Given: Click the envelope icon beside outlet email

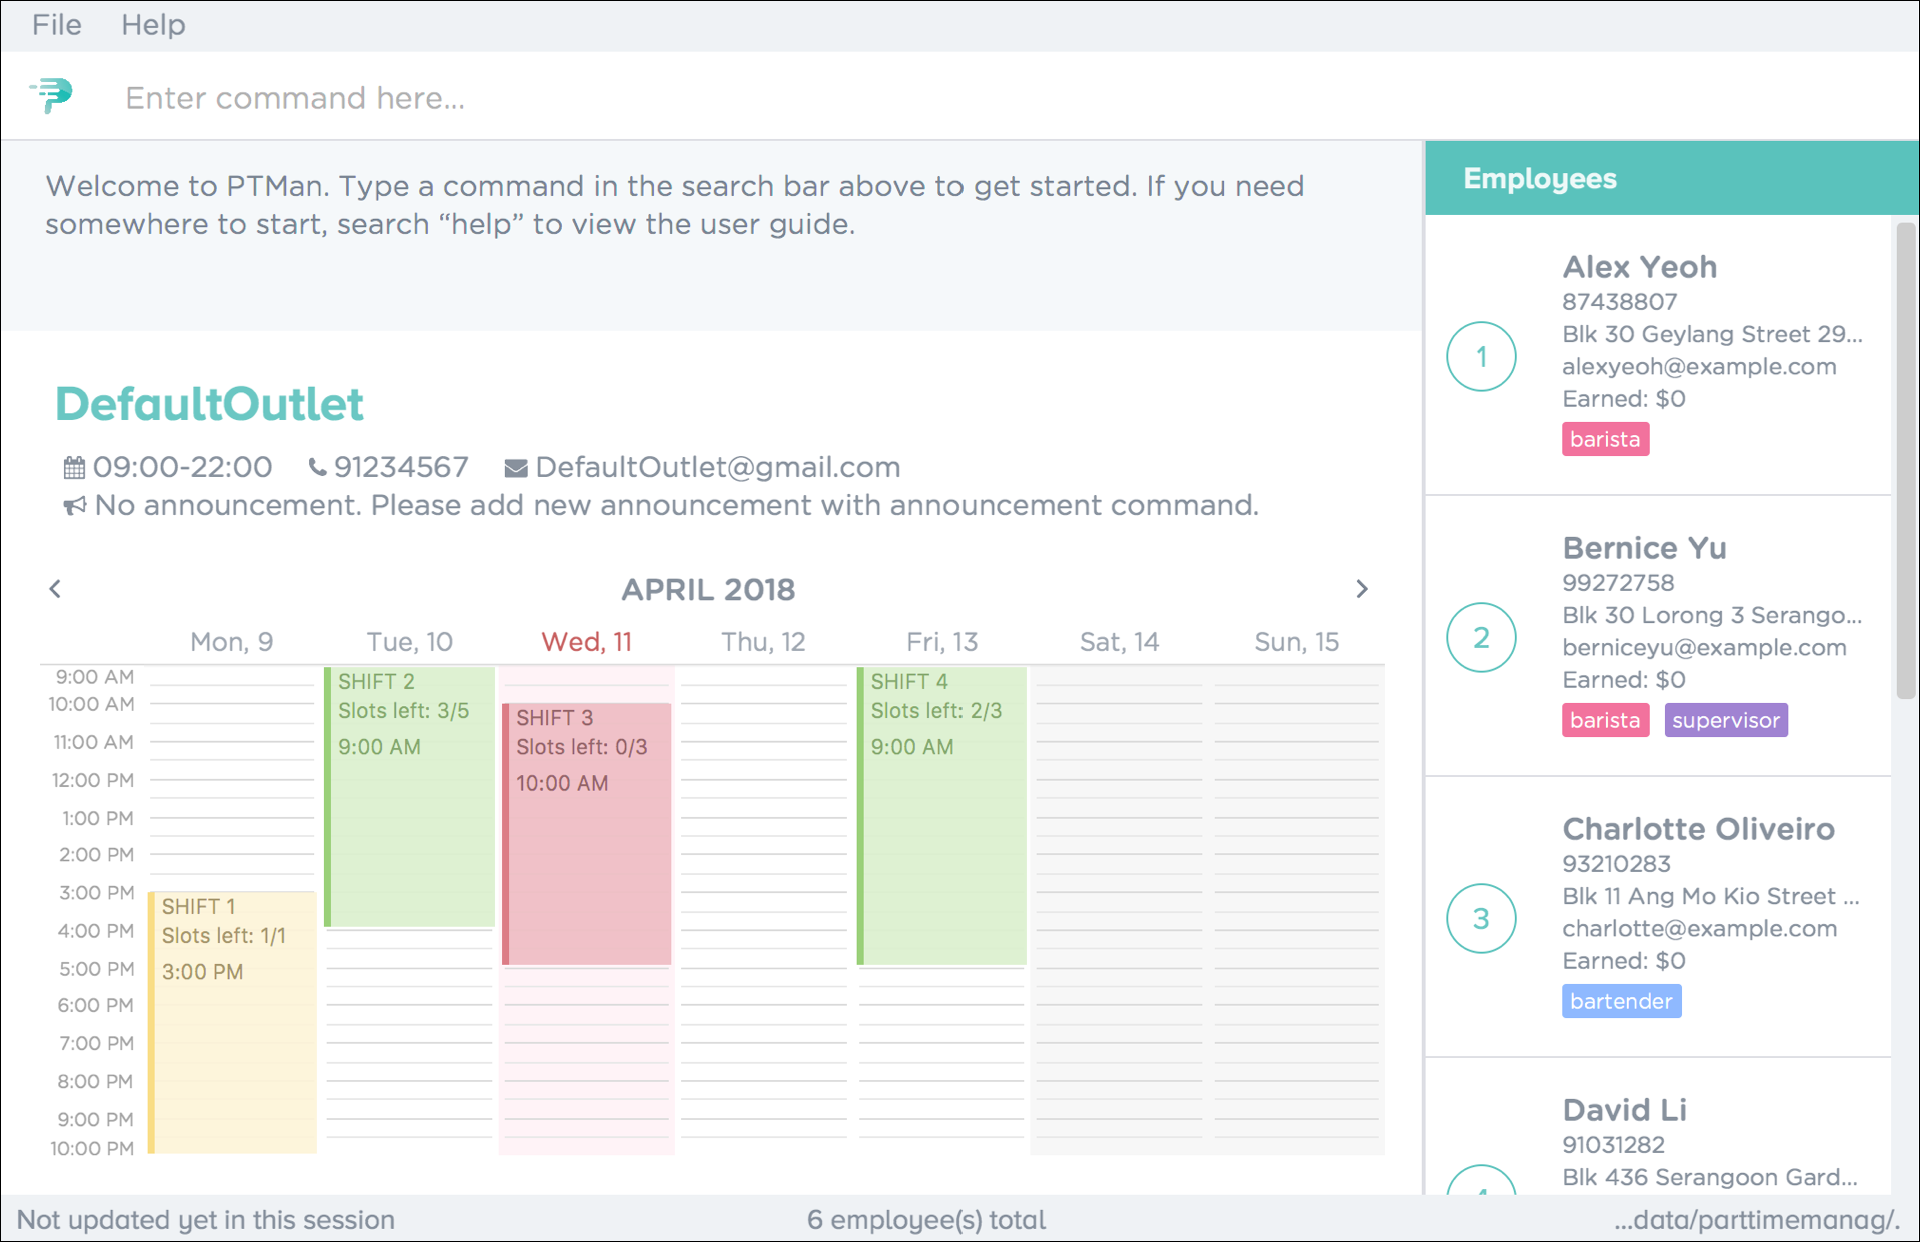Looking at the screenshot, I should pyautogui.click(x=515, y=468).
